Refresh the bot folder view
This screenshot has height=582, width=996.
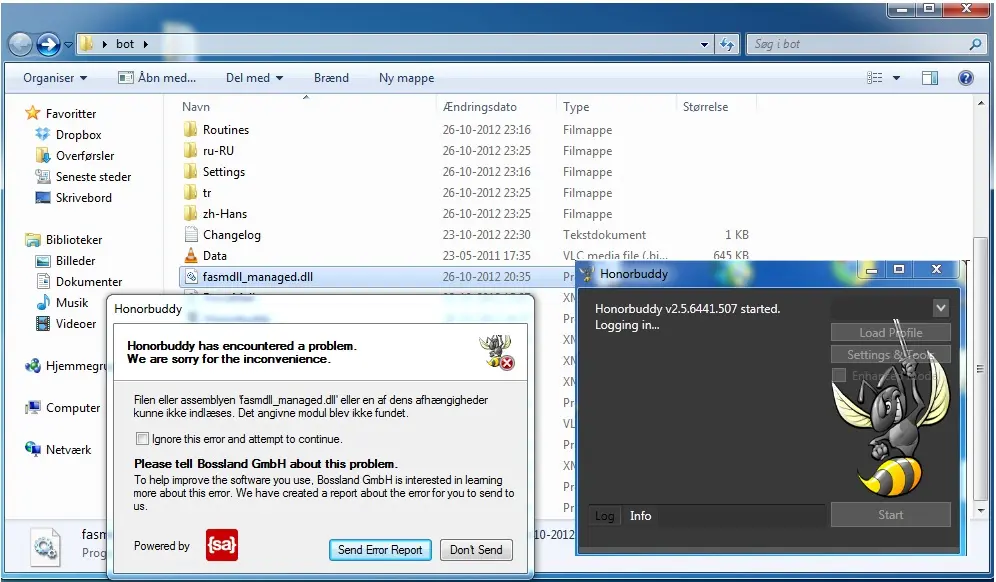pos(727,44)
